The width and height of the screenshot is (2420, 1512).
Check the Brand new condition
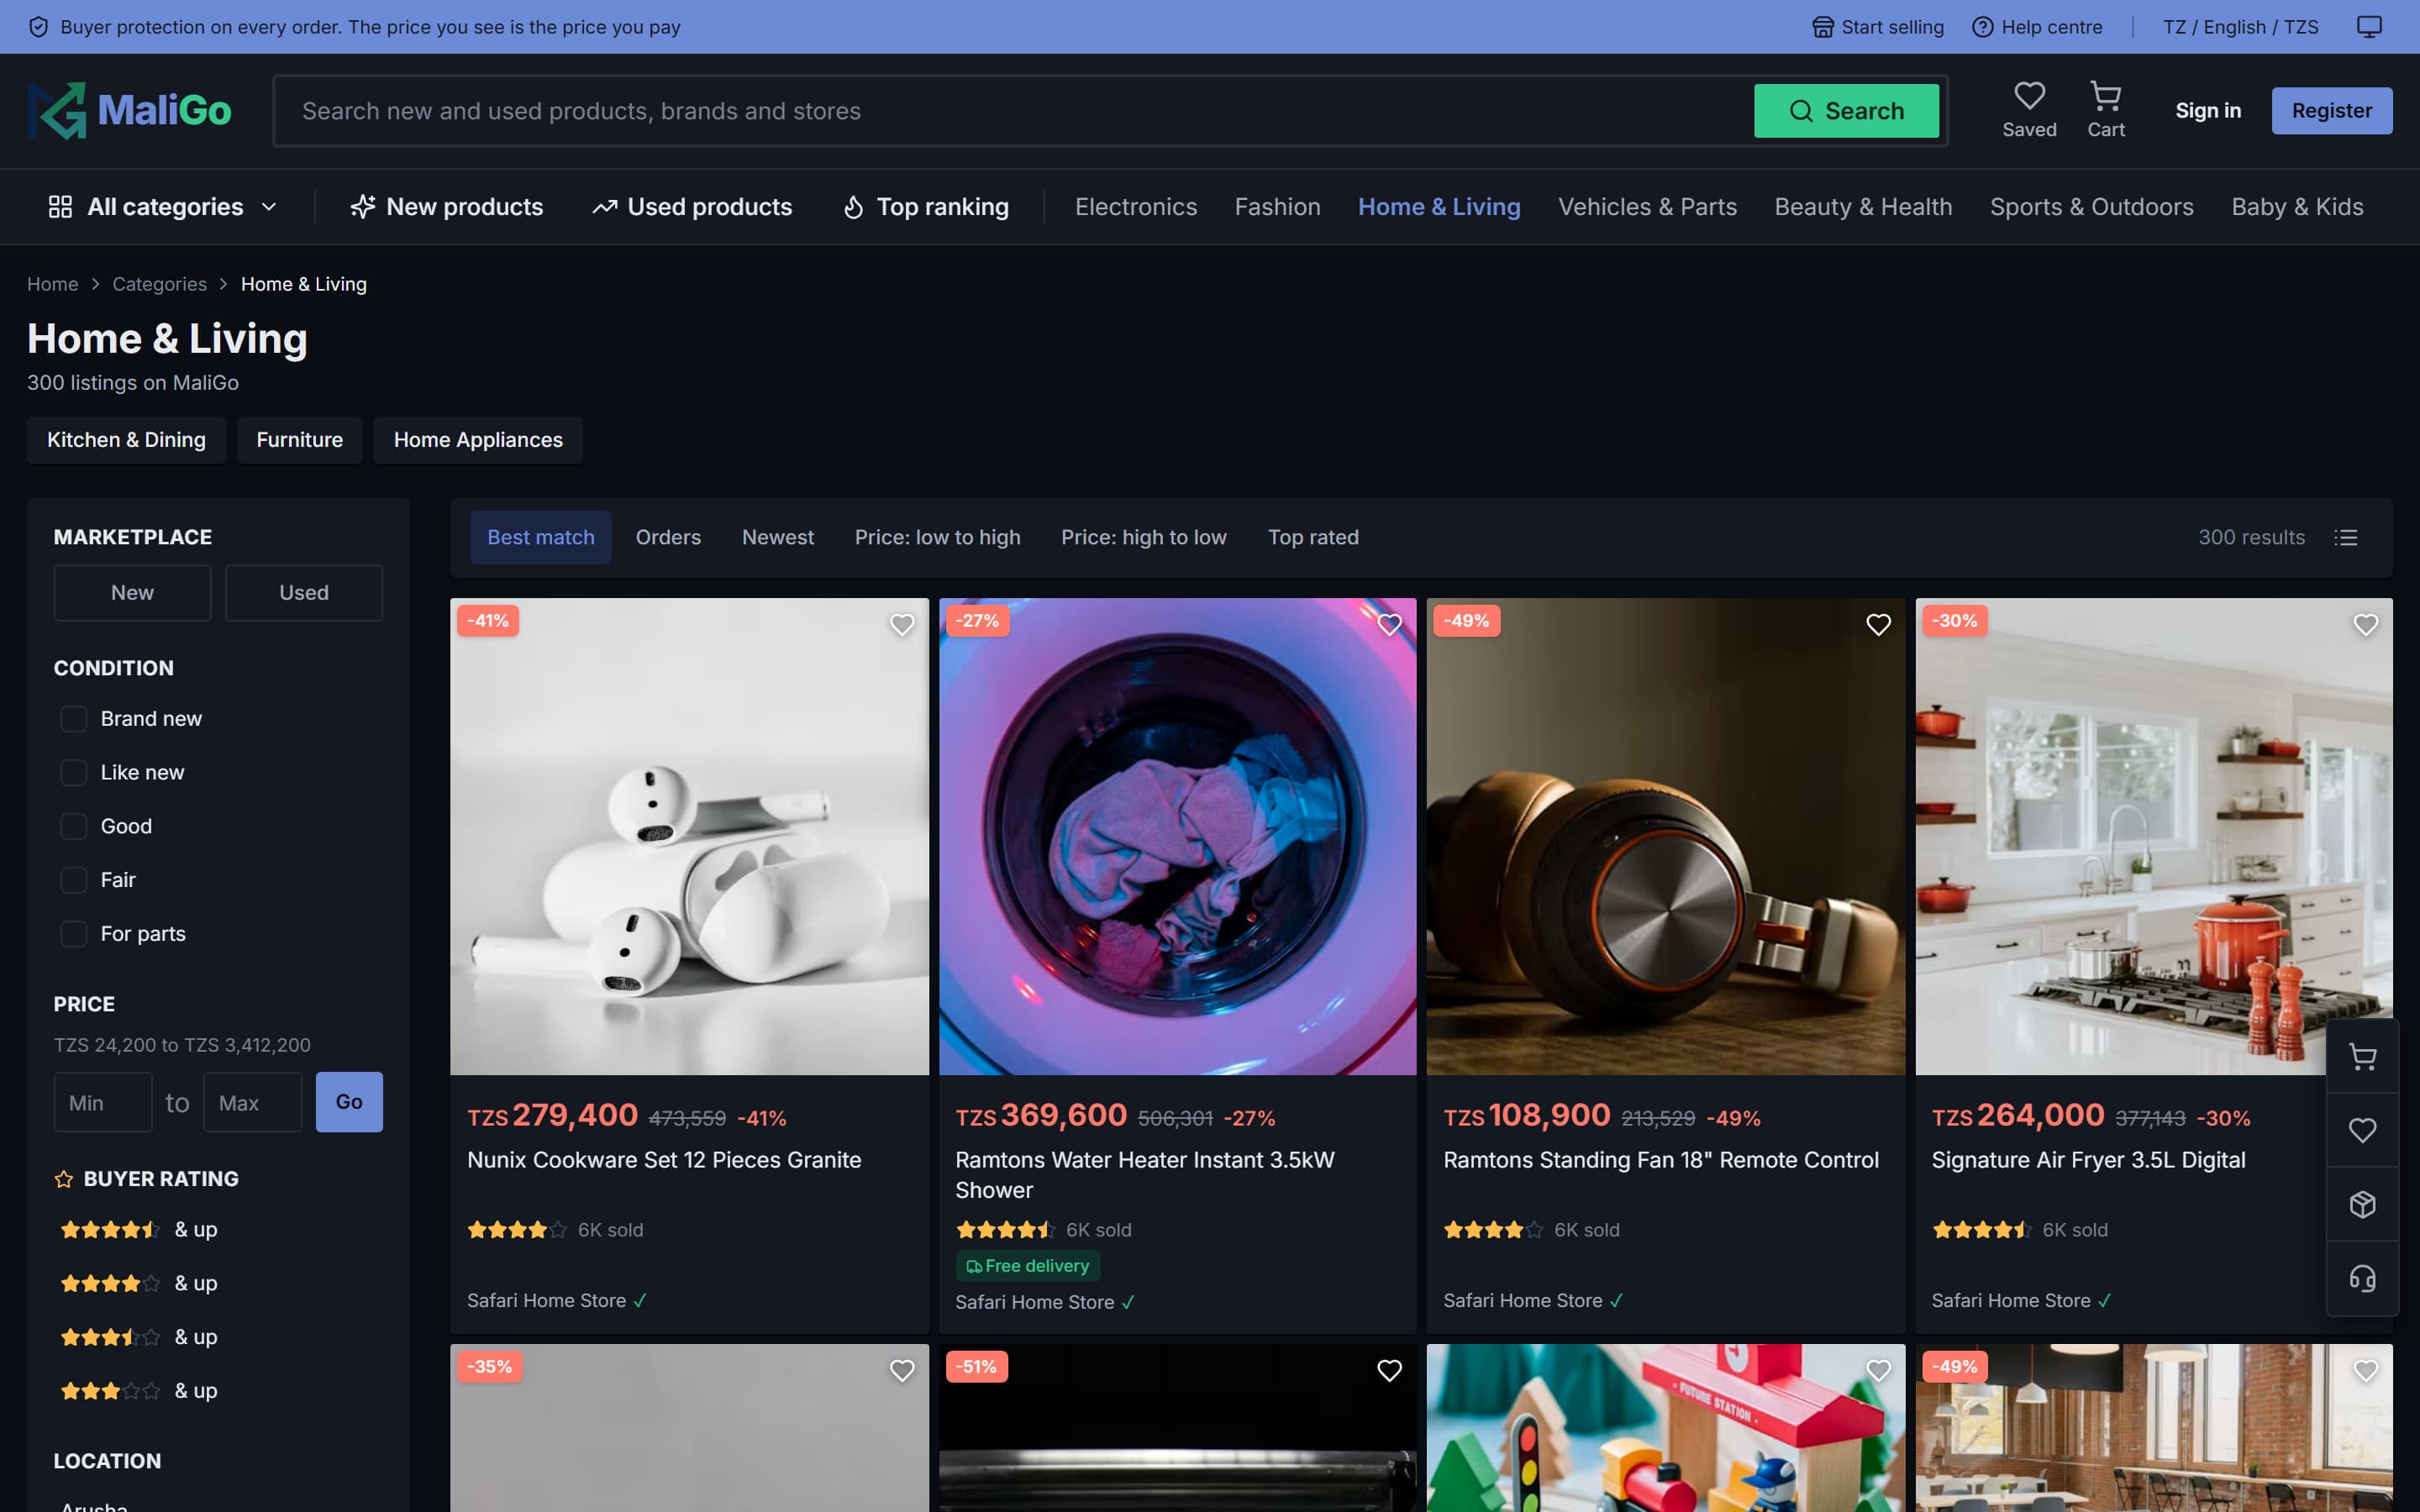click(74, 719)
